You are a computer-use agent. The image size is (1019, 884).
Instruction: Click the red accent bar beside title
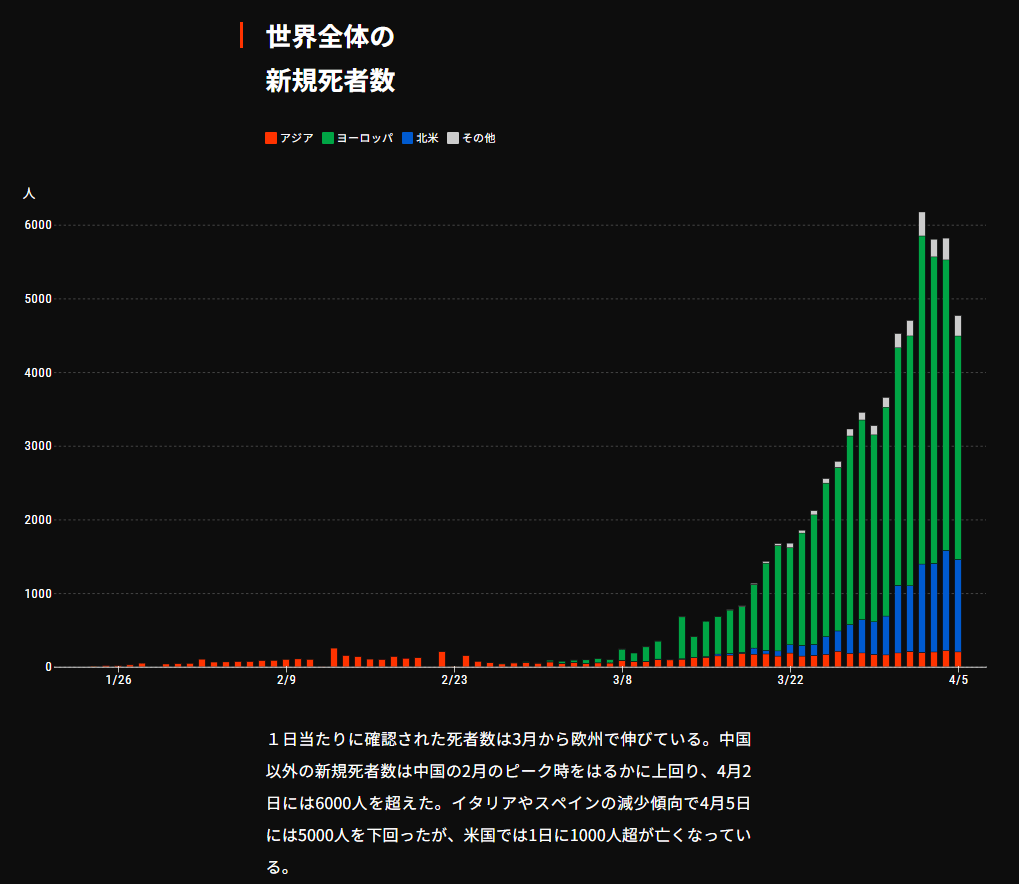point(241,35)
